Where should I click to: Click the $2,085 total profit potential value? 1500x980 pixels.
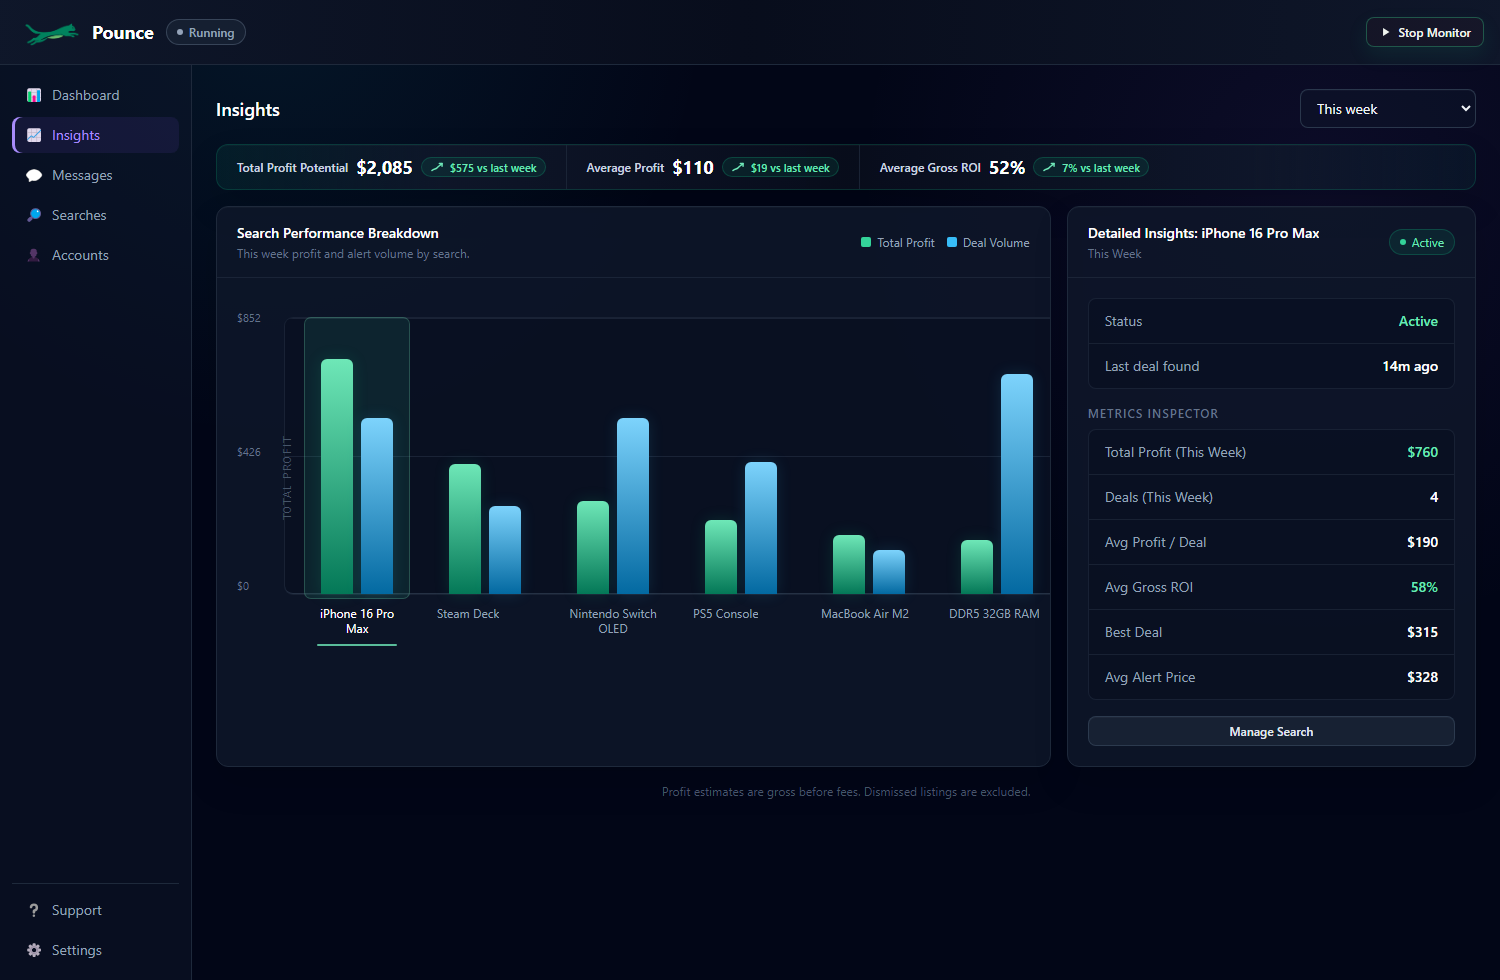pos(384,168)
